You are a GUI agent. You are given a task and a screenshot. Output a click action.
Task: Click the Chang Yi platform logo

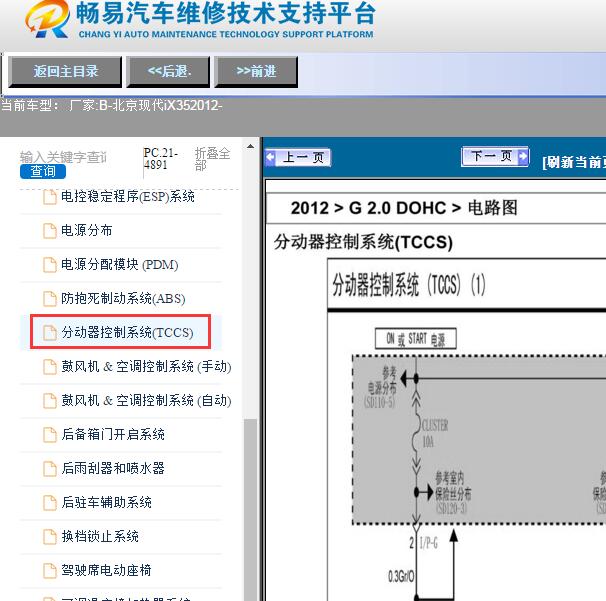click(x=48, y=19)
